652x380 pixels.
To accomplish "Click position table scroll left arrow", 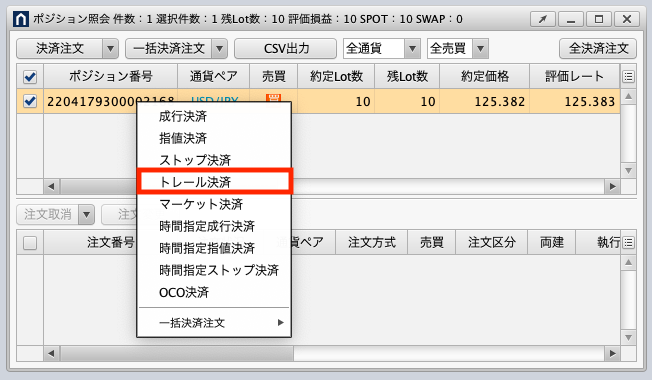I will tap(51, 187).
